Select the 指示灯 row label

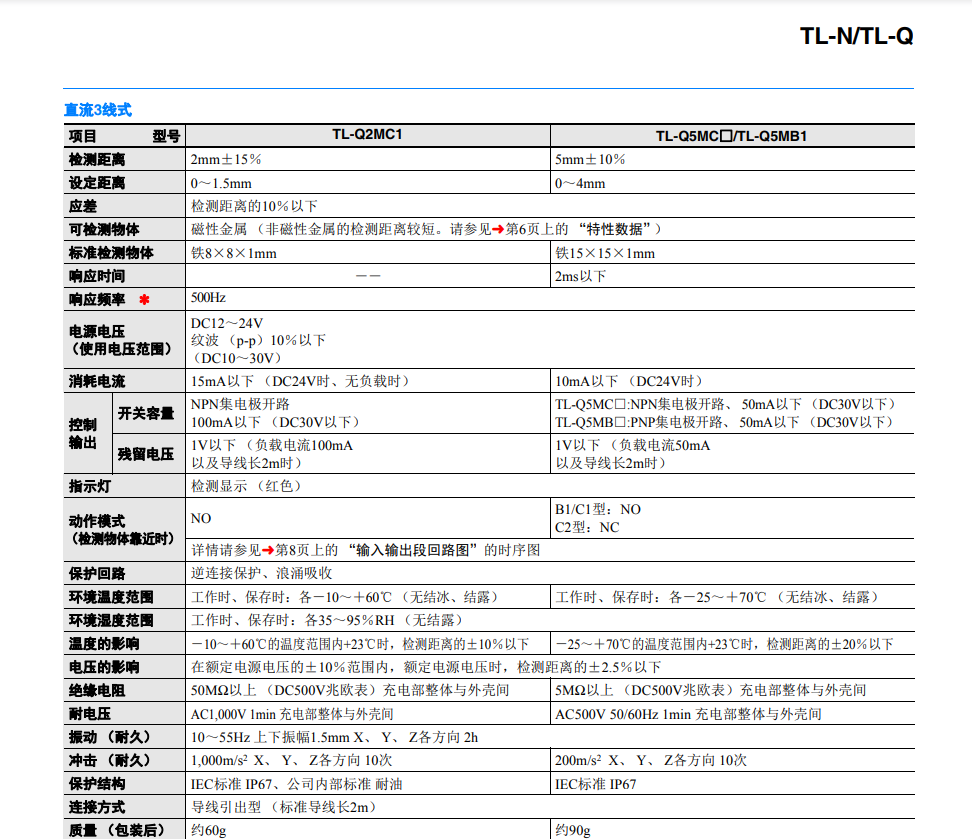90,486
